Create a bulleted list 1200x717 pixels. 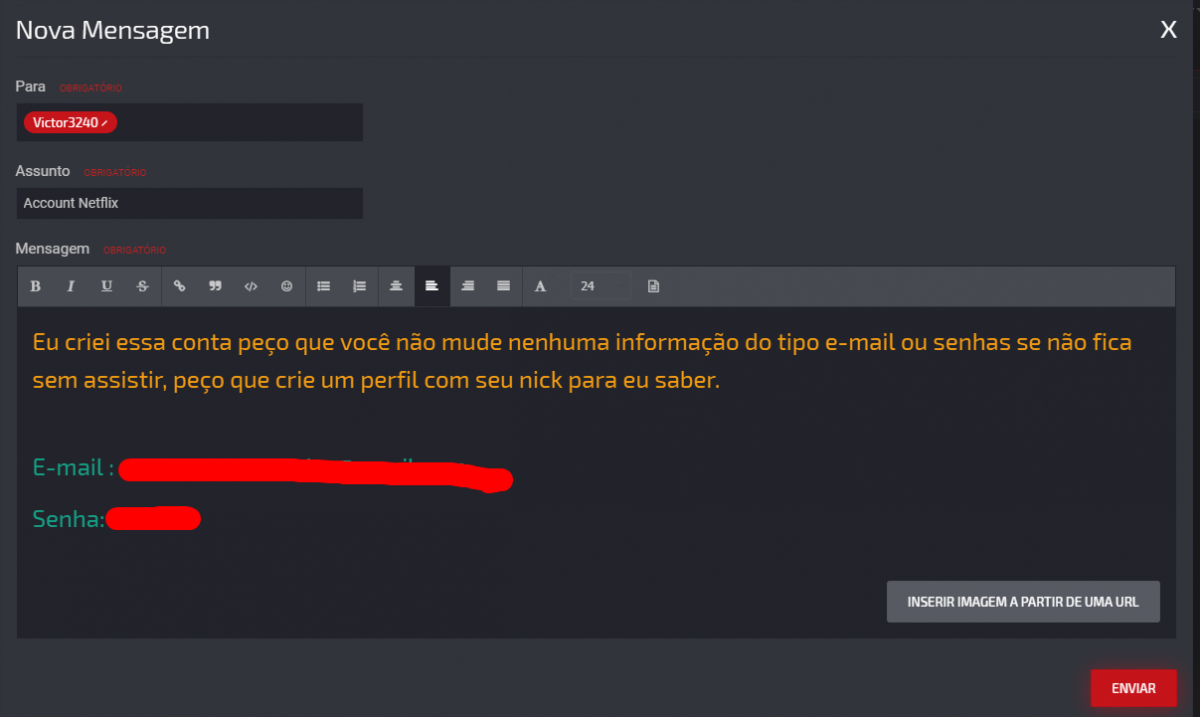(x=324, y=286)
